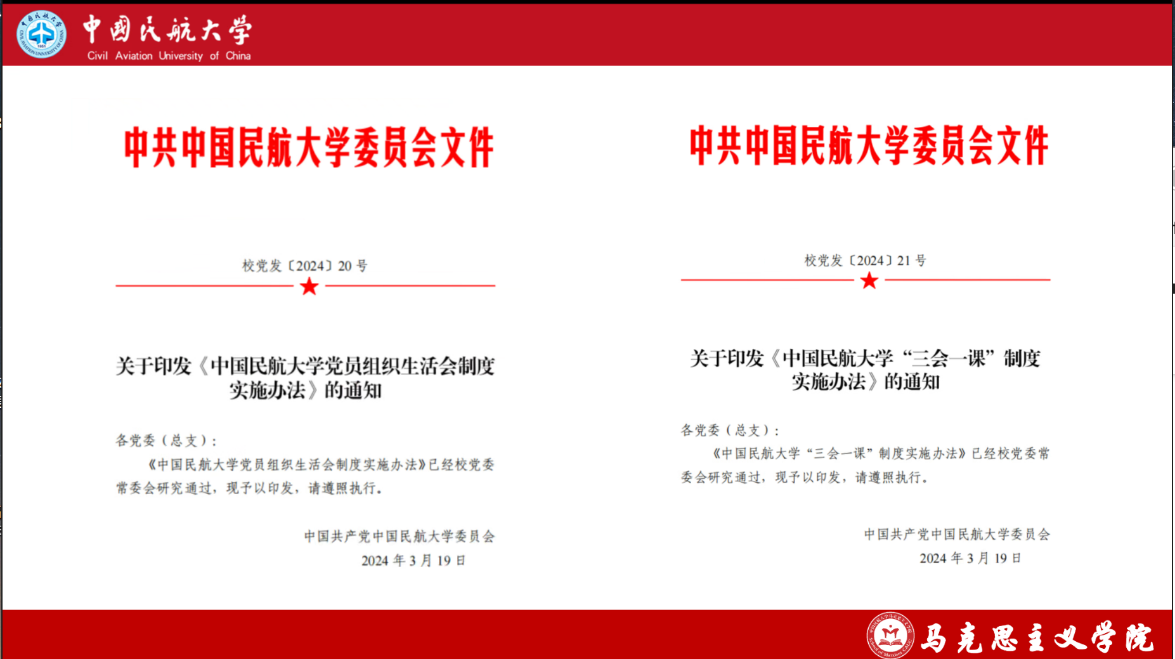
Task: Click document number 校党发〔2024〕21号
Action: [865, 261]
